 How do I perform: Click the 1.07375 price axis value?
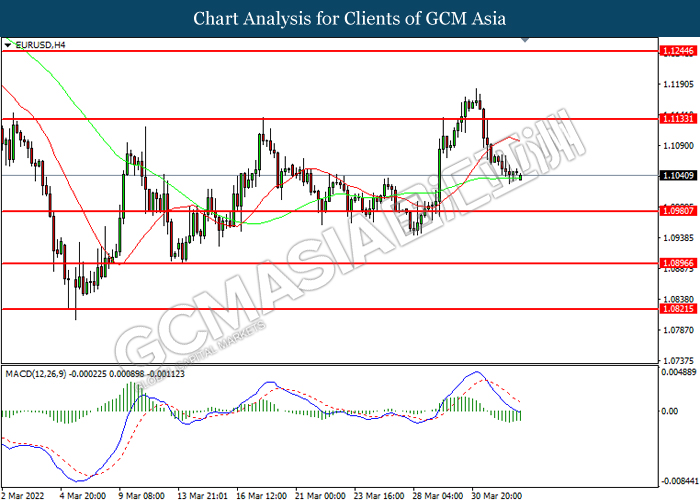(x=679, y=360)
